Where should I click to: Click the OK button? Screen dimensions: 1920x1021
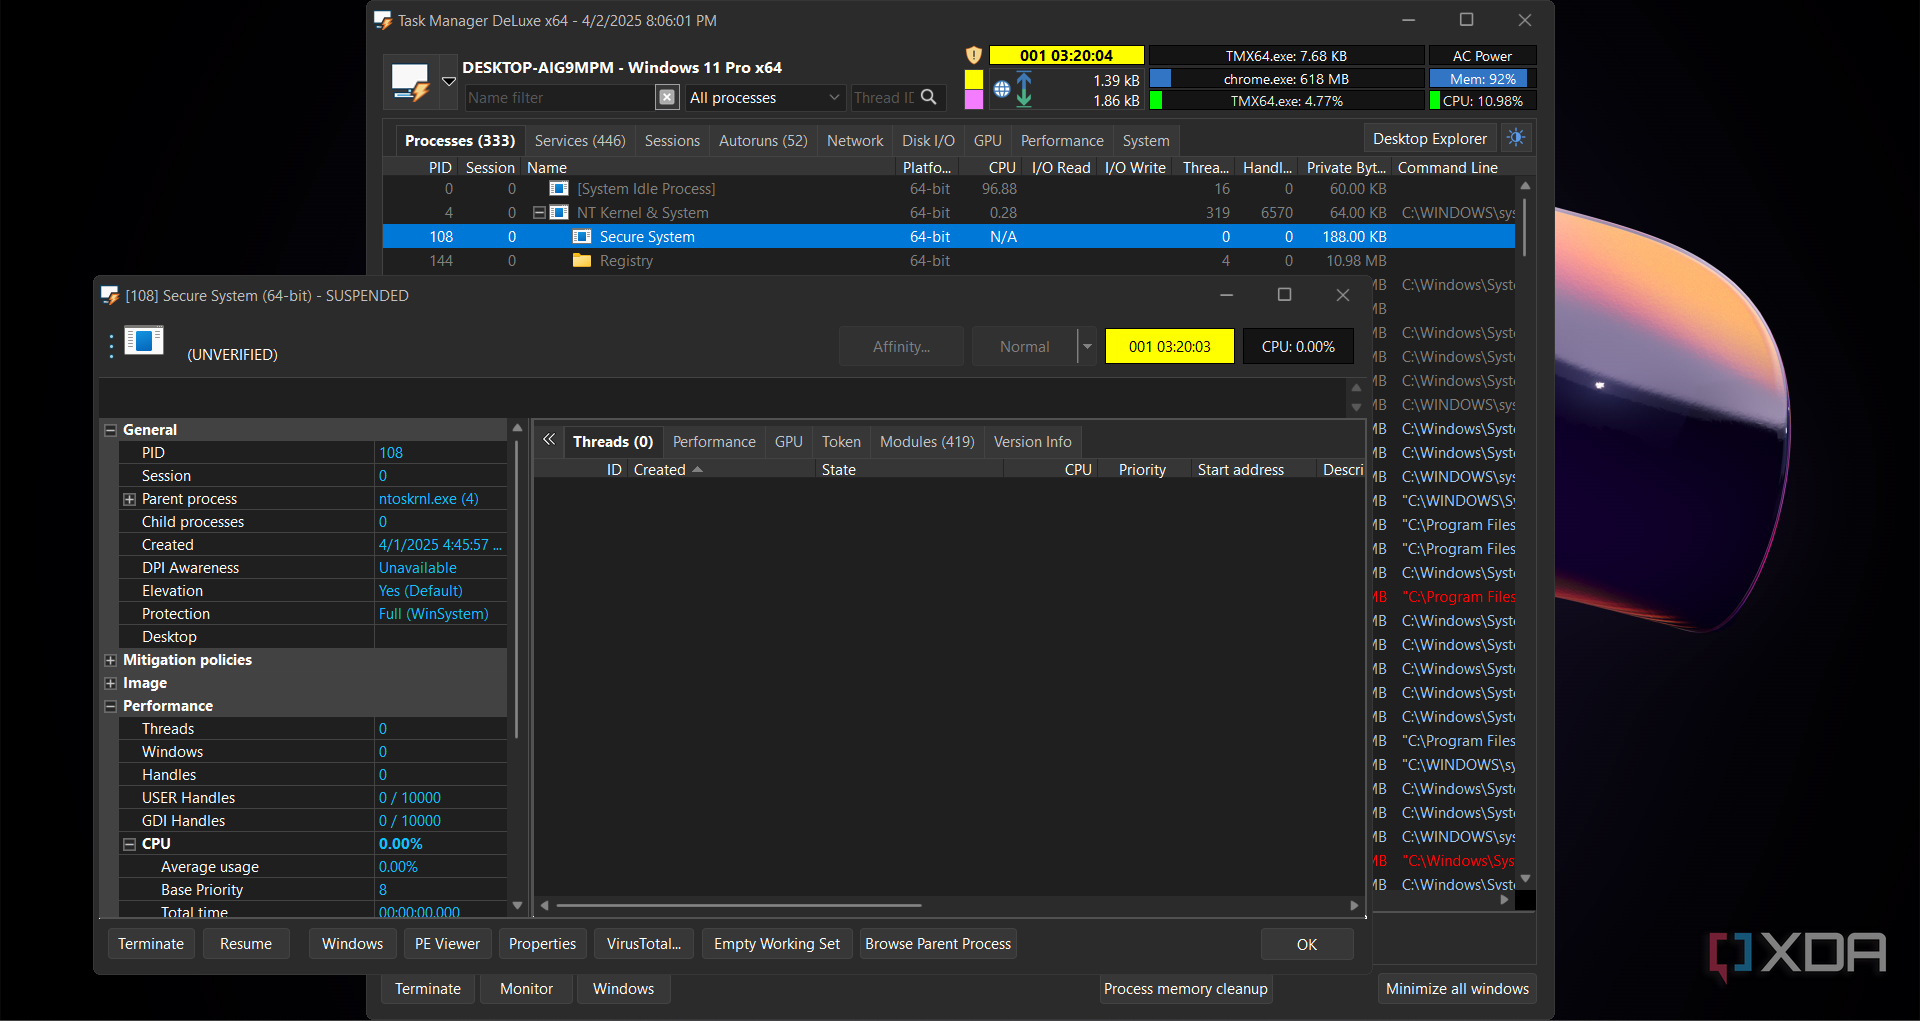[x=1307, y=944]
